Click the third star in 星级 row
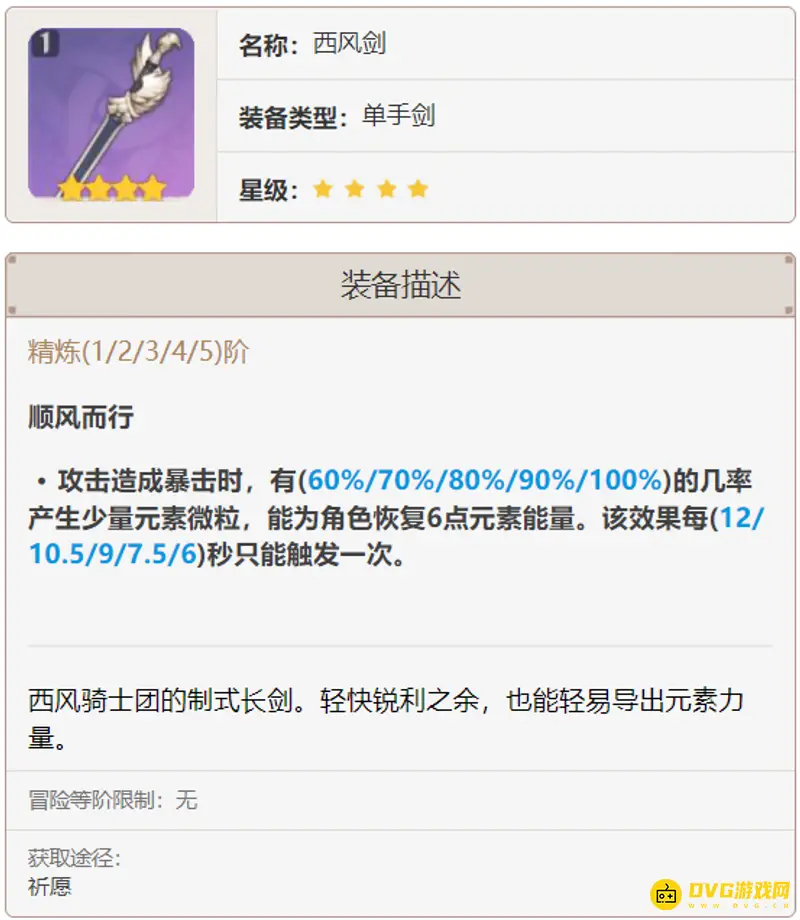Screen dimensions: 800x920 386,190
